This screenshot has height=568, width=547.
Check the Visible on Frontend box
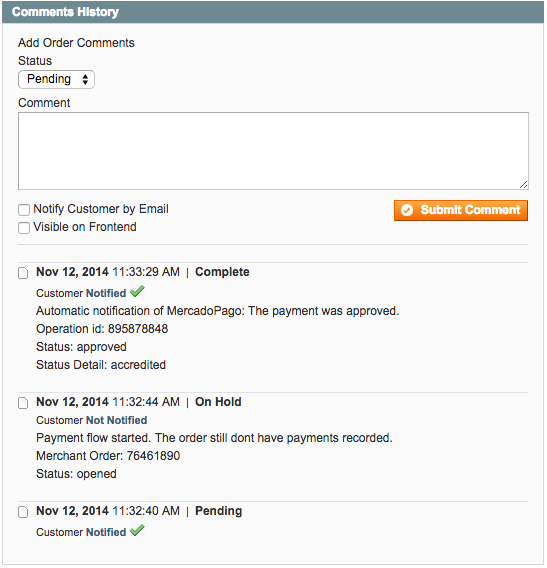[24, 228]
